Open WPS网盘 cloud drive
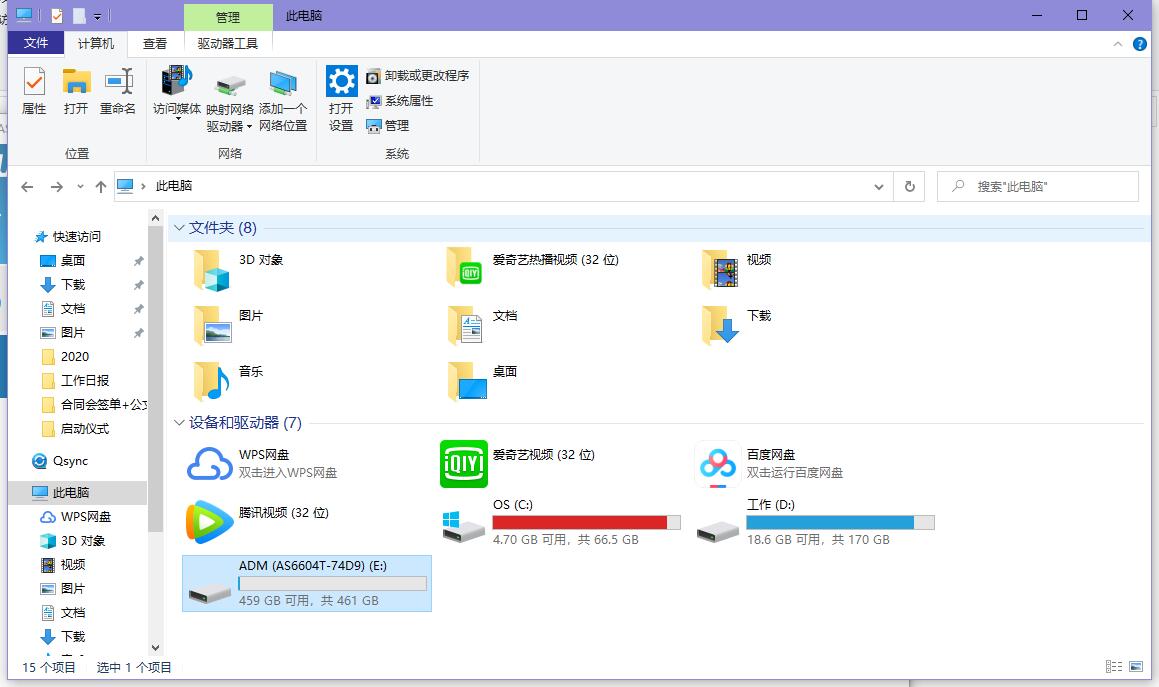This screenshot has height=687, width=1159. [x=210, y=464]
